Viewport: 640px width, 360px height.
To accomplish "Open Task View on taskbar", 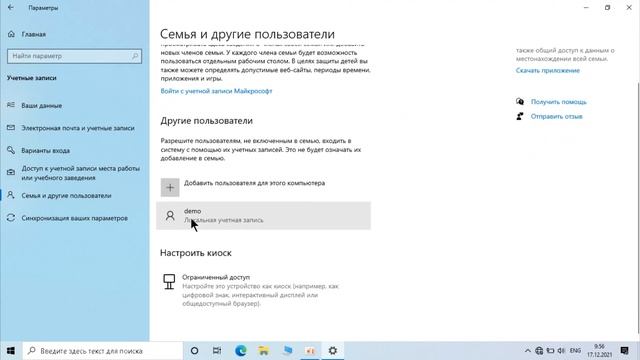I will [x=217, y=351].
